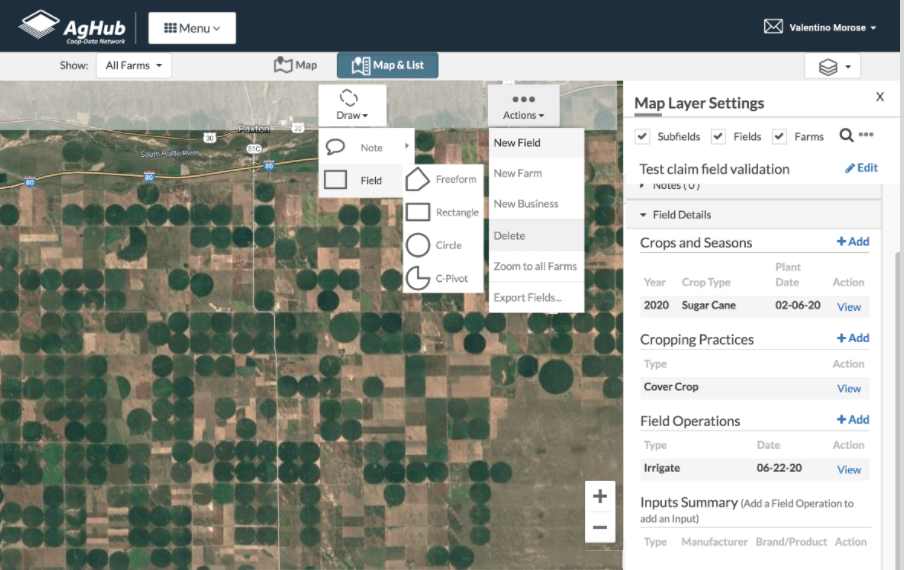
Task: Toggle the Fields layer checkbox
Action: point(718,136)
